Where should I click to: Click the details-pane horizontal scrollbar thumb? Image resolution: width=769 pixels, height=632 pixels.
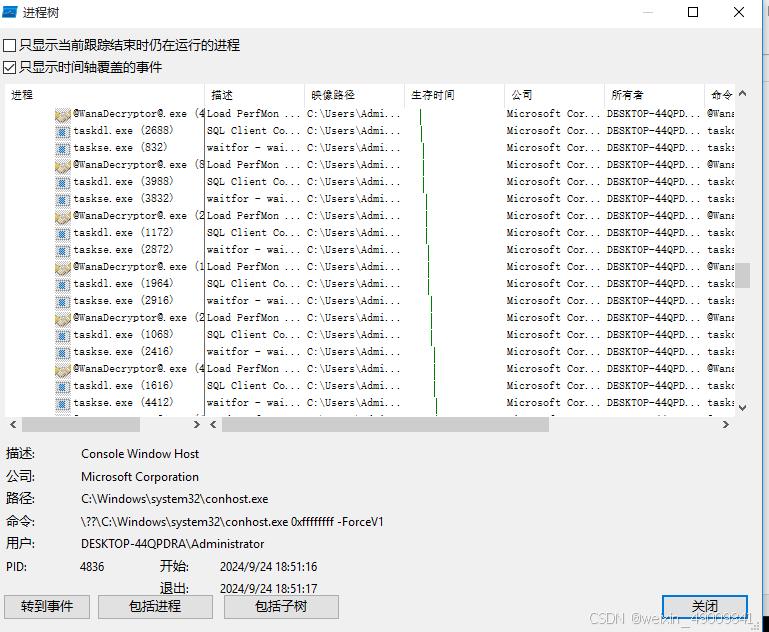[x=385, y=425]
